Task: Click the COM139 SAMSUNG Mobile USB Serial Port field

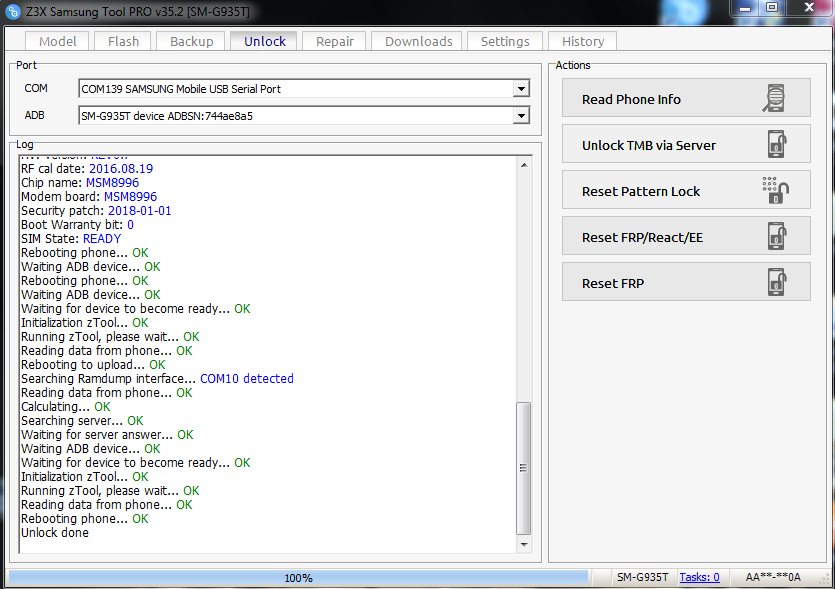Action: coord(304,88)
